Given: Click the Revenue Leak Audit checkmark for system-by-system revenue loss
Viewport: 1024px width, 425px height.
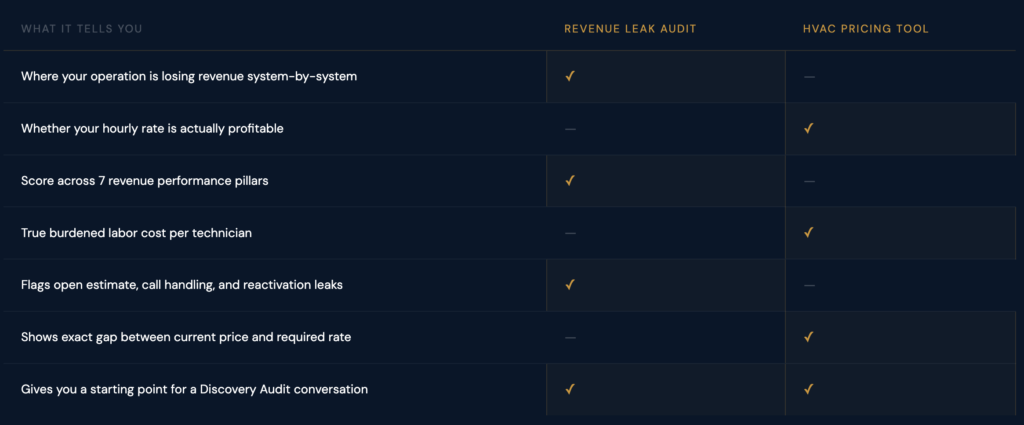Looking at the screenshot, I should [x=570, y=76].
